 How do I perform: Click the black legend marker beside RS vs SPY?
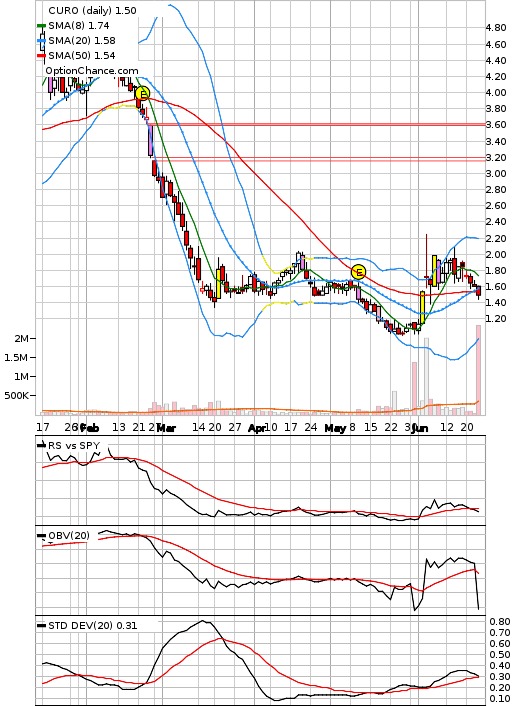pos(41,445)
